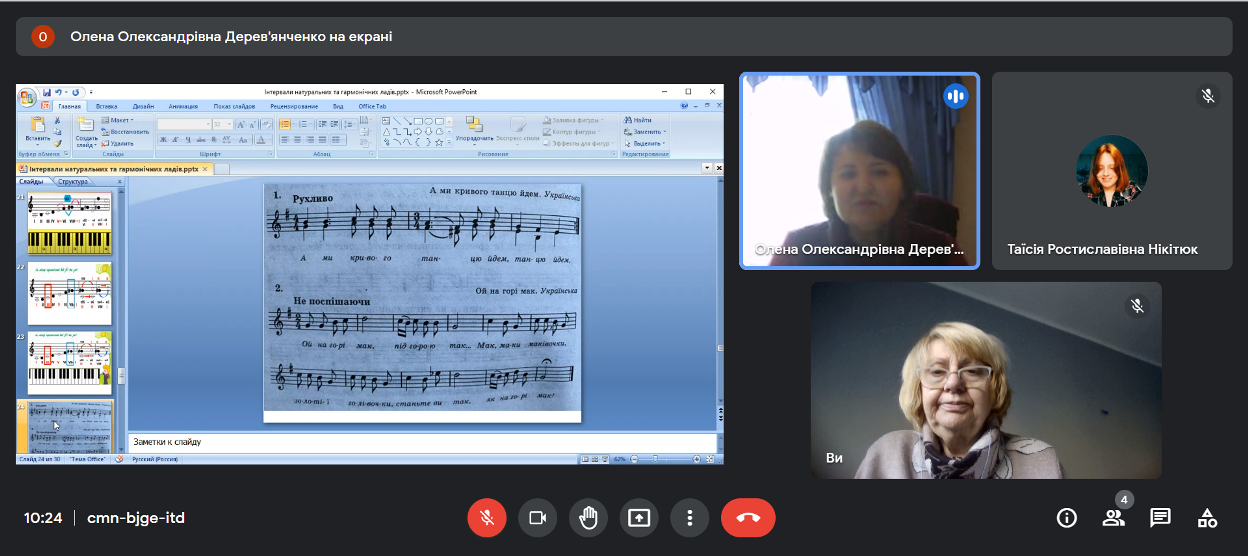Unmute your microphone in the call bar
Image resolution: width=1248 pixels, height=556 pixels.
pos(486,518)
